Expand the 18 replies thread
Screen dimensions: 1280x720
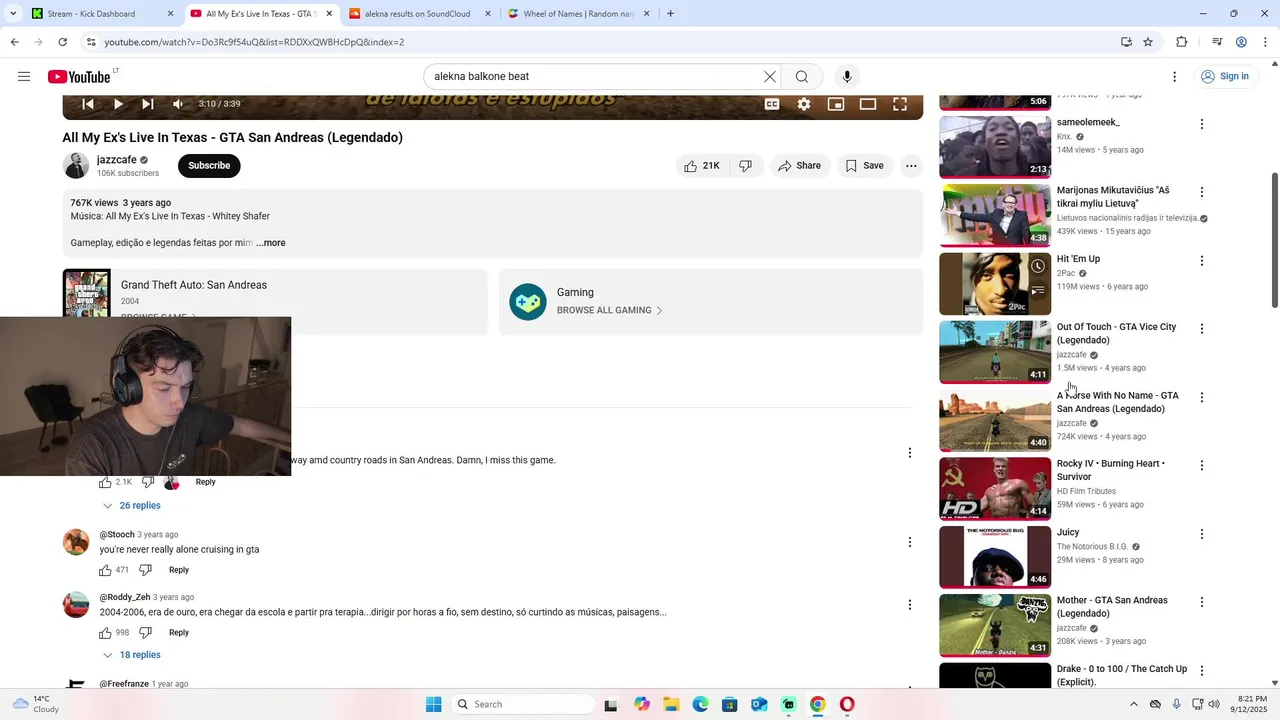131,655
